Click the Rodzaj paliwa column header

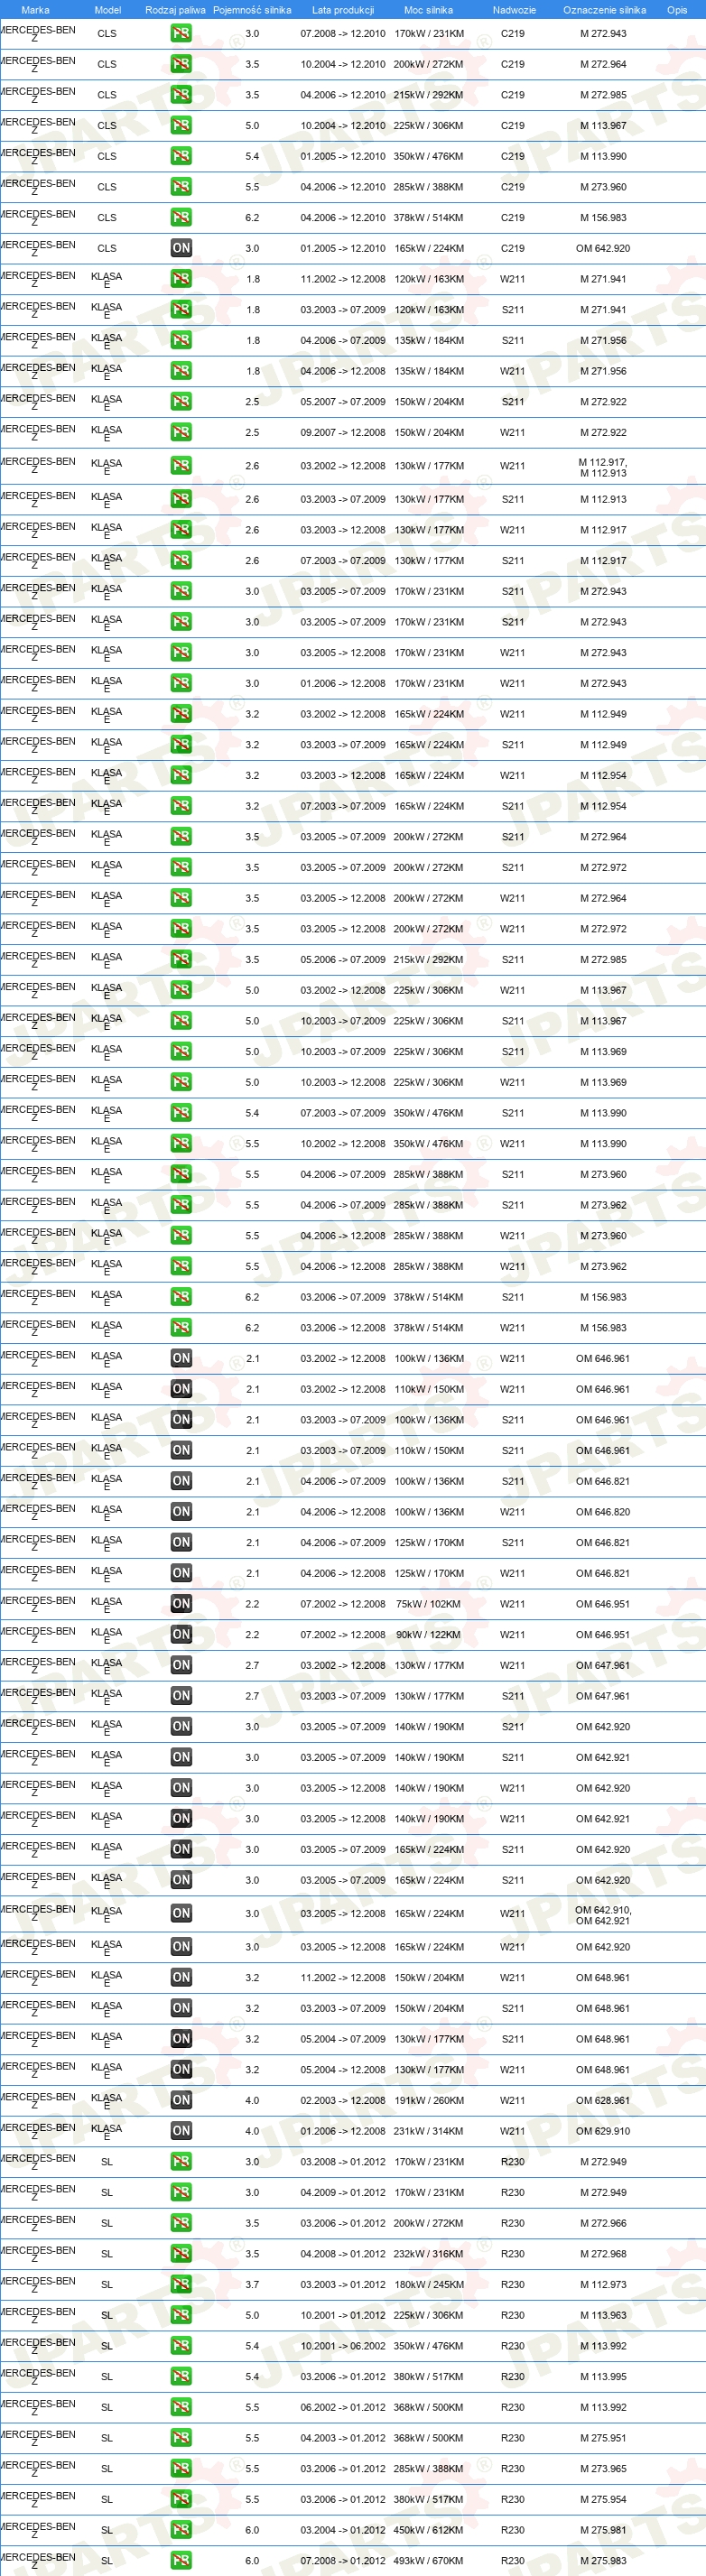click(175, 10)
